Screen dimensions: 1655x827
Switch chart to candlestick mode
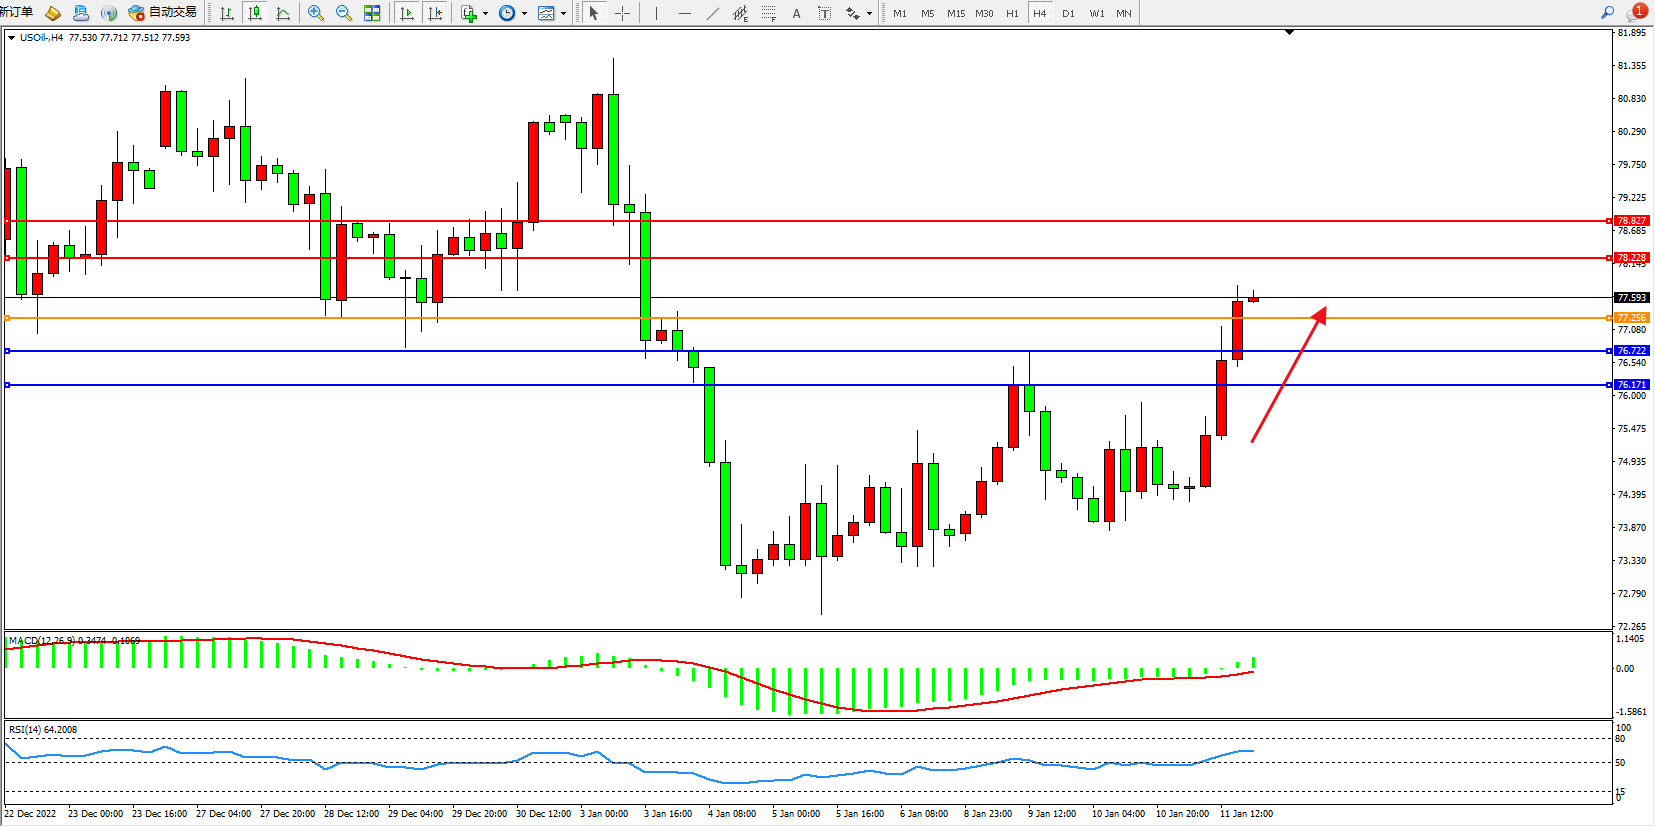point(255,13)
